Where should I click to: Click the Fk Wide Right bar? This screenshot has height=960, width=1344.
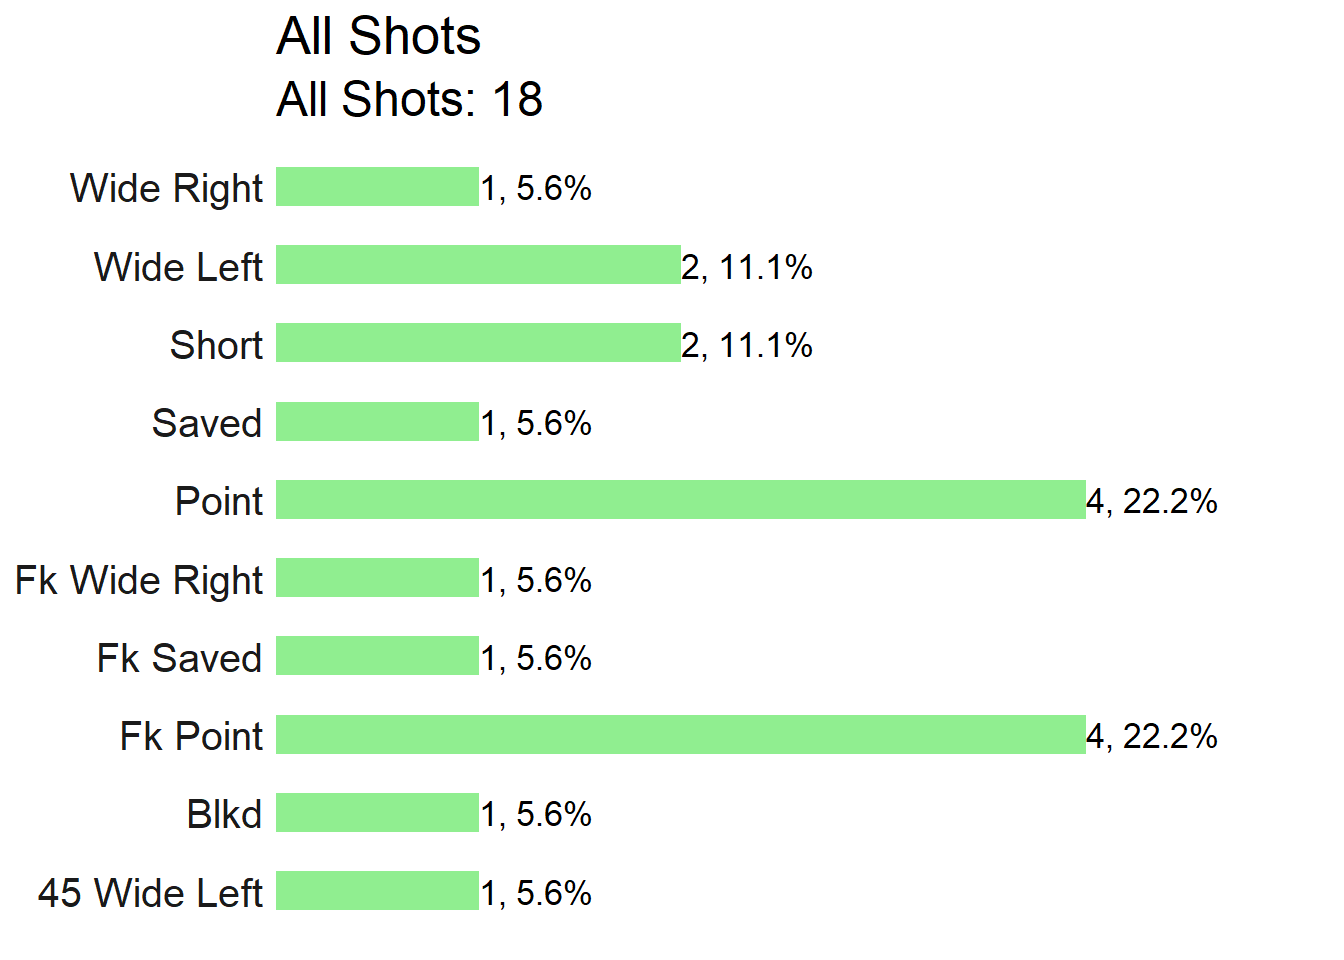(x=377, y=578)
